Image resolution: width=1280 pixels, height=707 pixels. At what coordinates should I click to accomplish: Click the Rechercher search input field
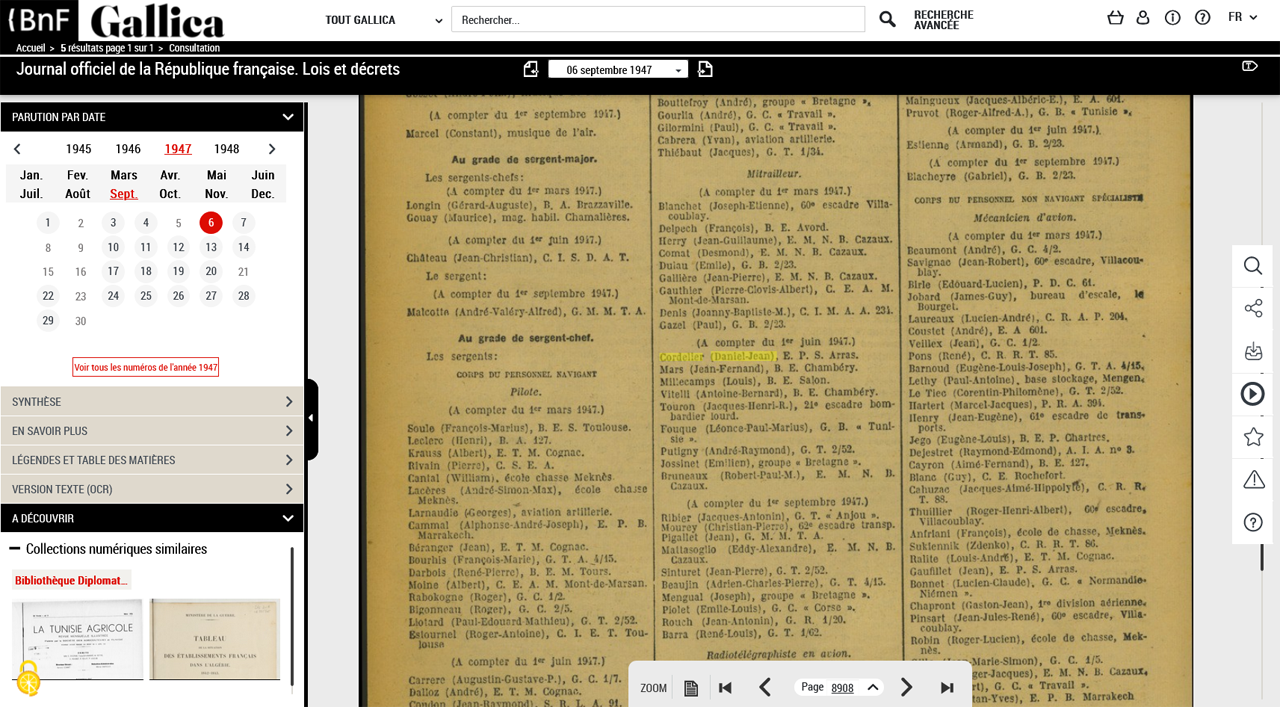[658, 19]
